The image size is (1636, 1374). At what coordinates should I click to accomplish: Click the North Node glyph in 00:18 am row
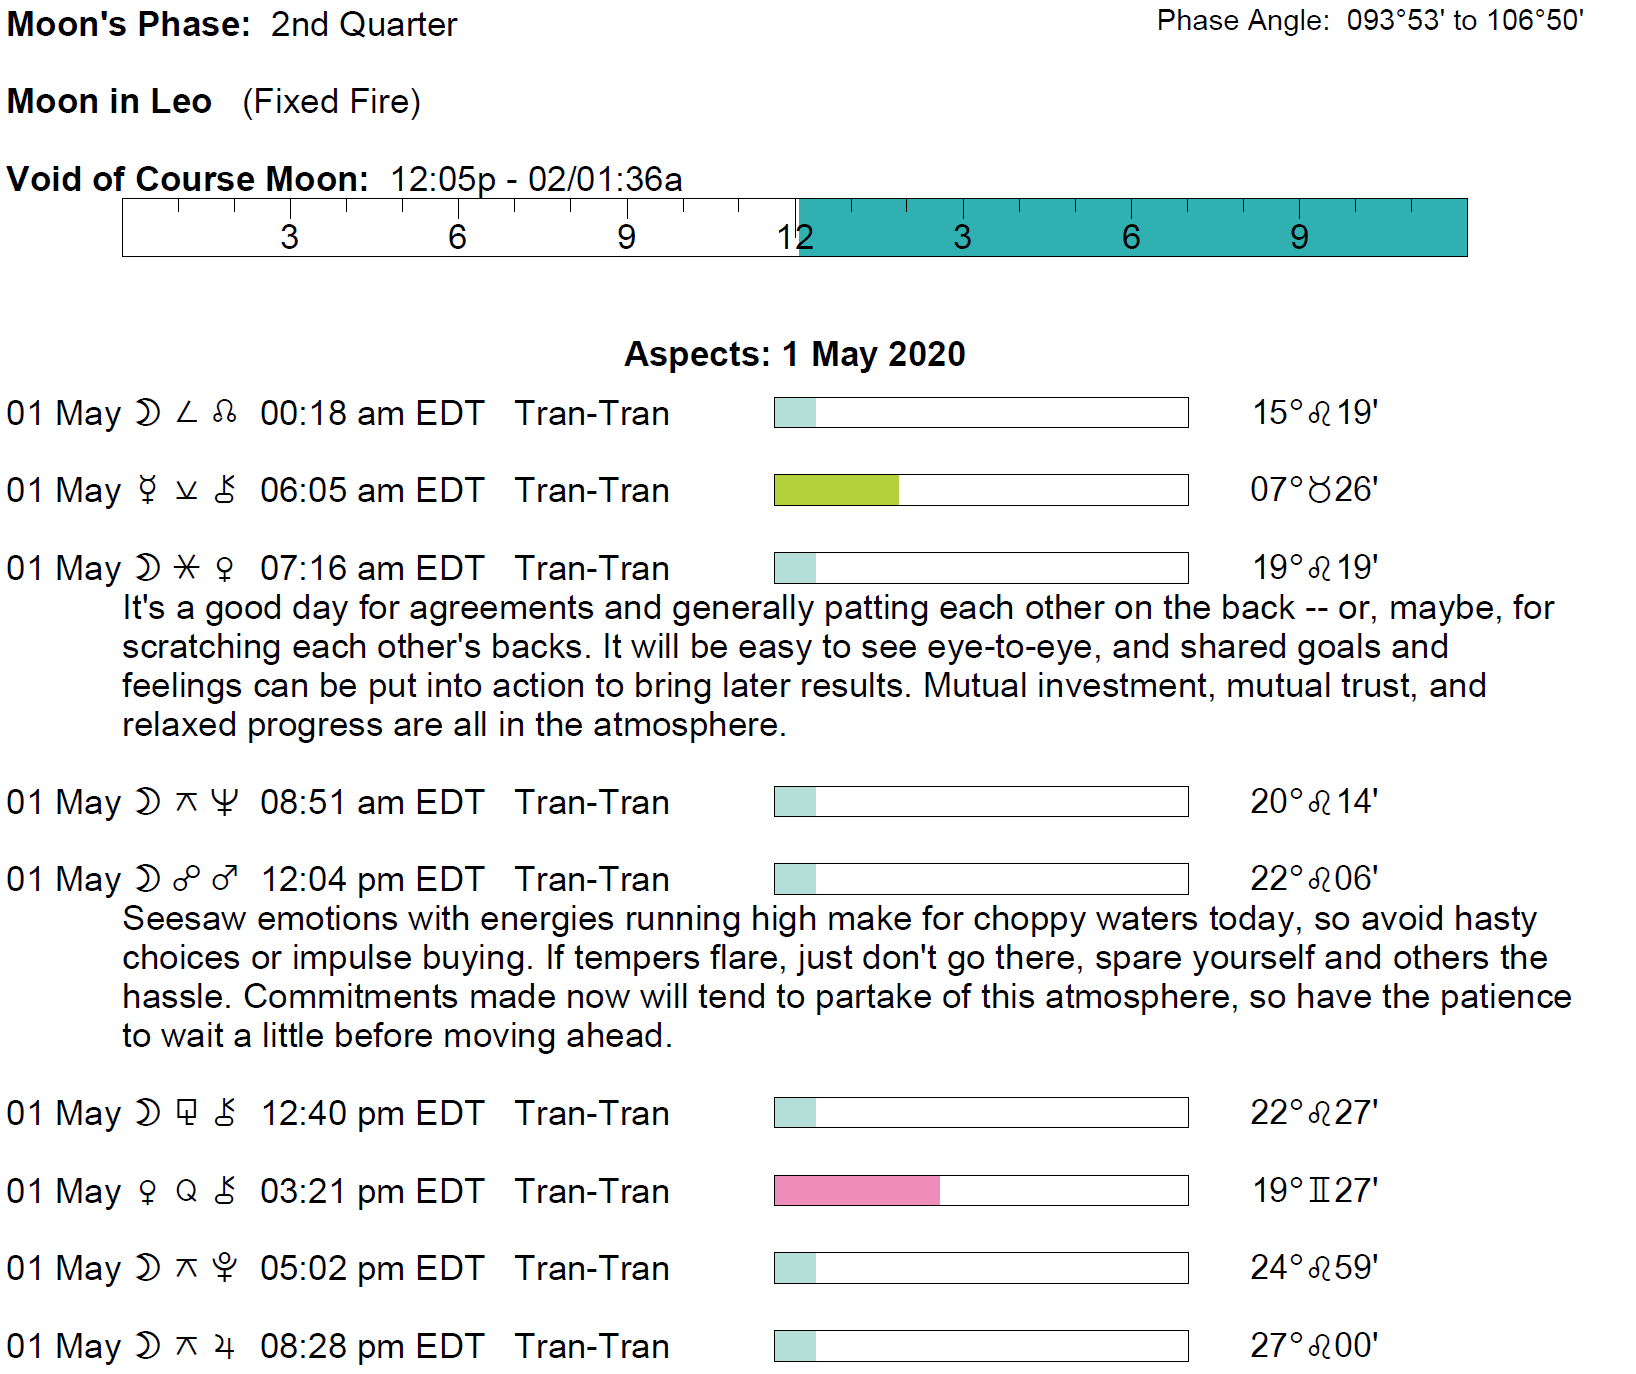tap(225, 412)
